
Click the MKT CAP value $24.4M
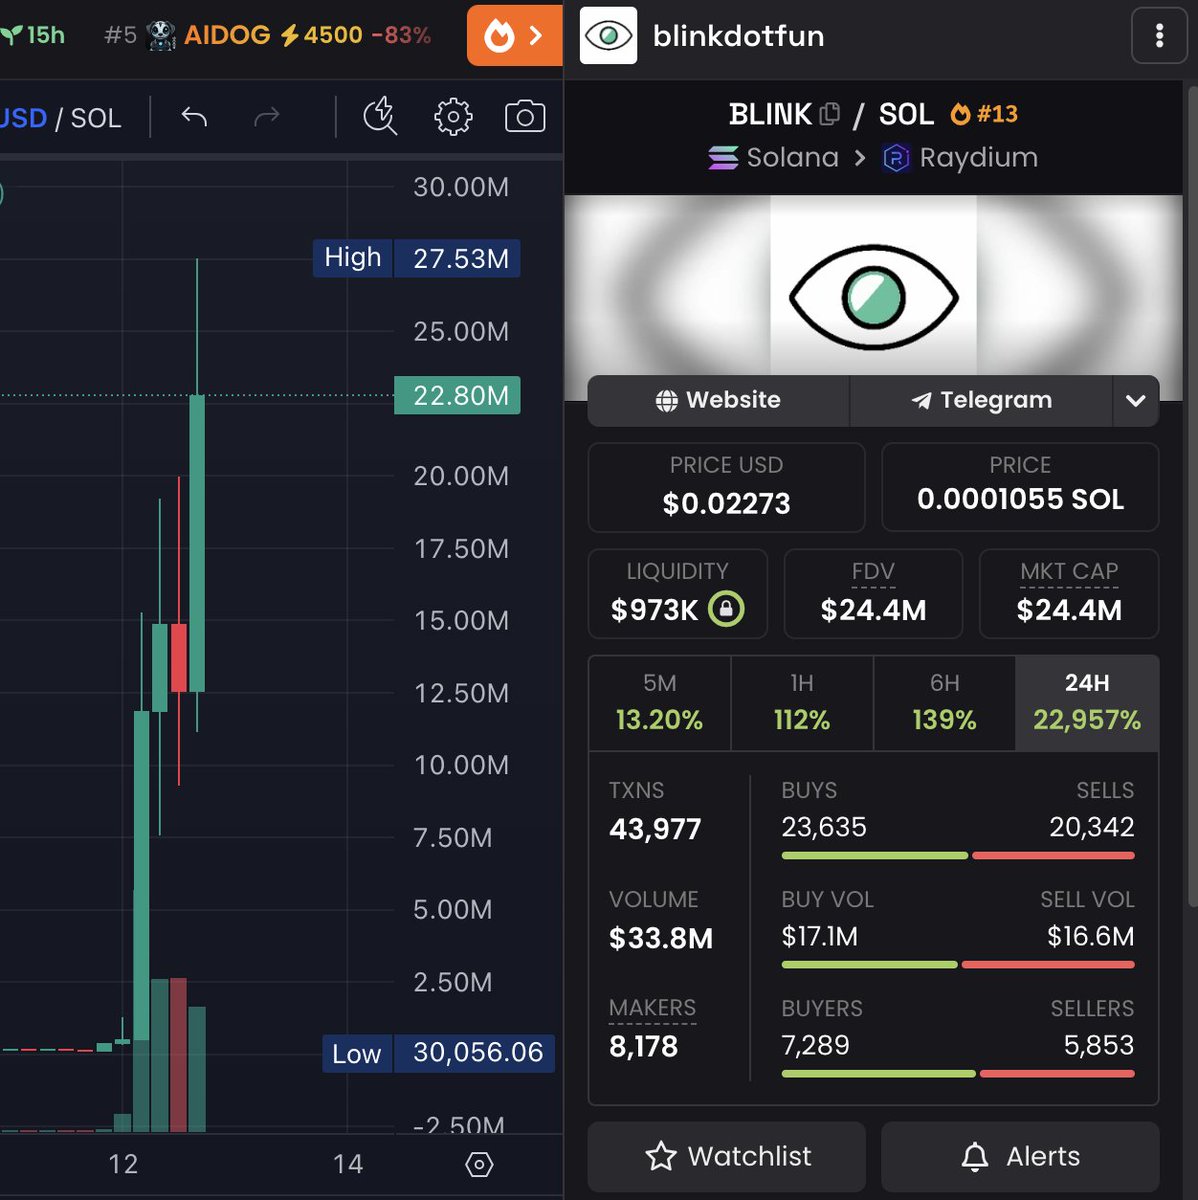pos(1069,610)
